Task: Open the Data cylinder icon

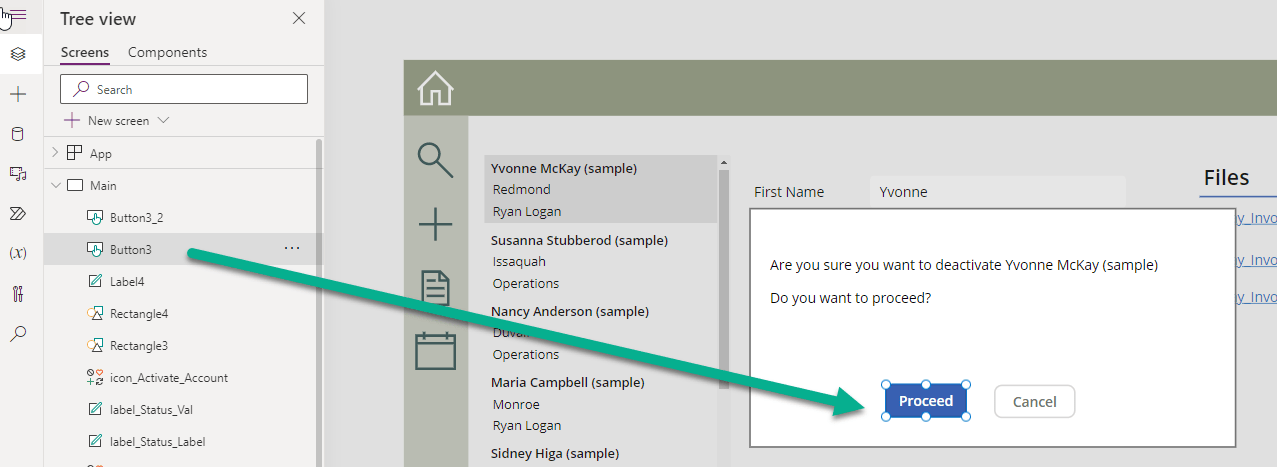Action: click(18, 134)
